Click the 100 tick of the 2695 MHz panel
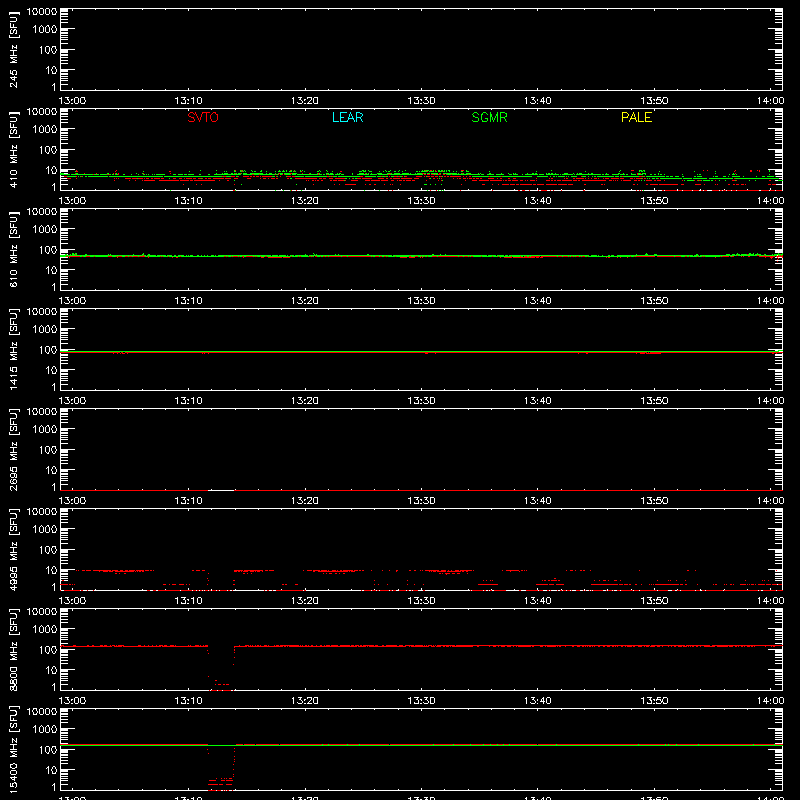 tap(47, 450)
